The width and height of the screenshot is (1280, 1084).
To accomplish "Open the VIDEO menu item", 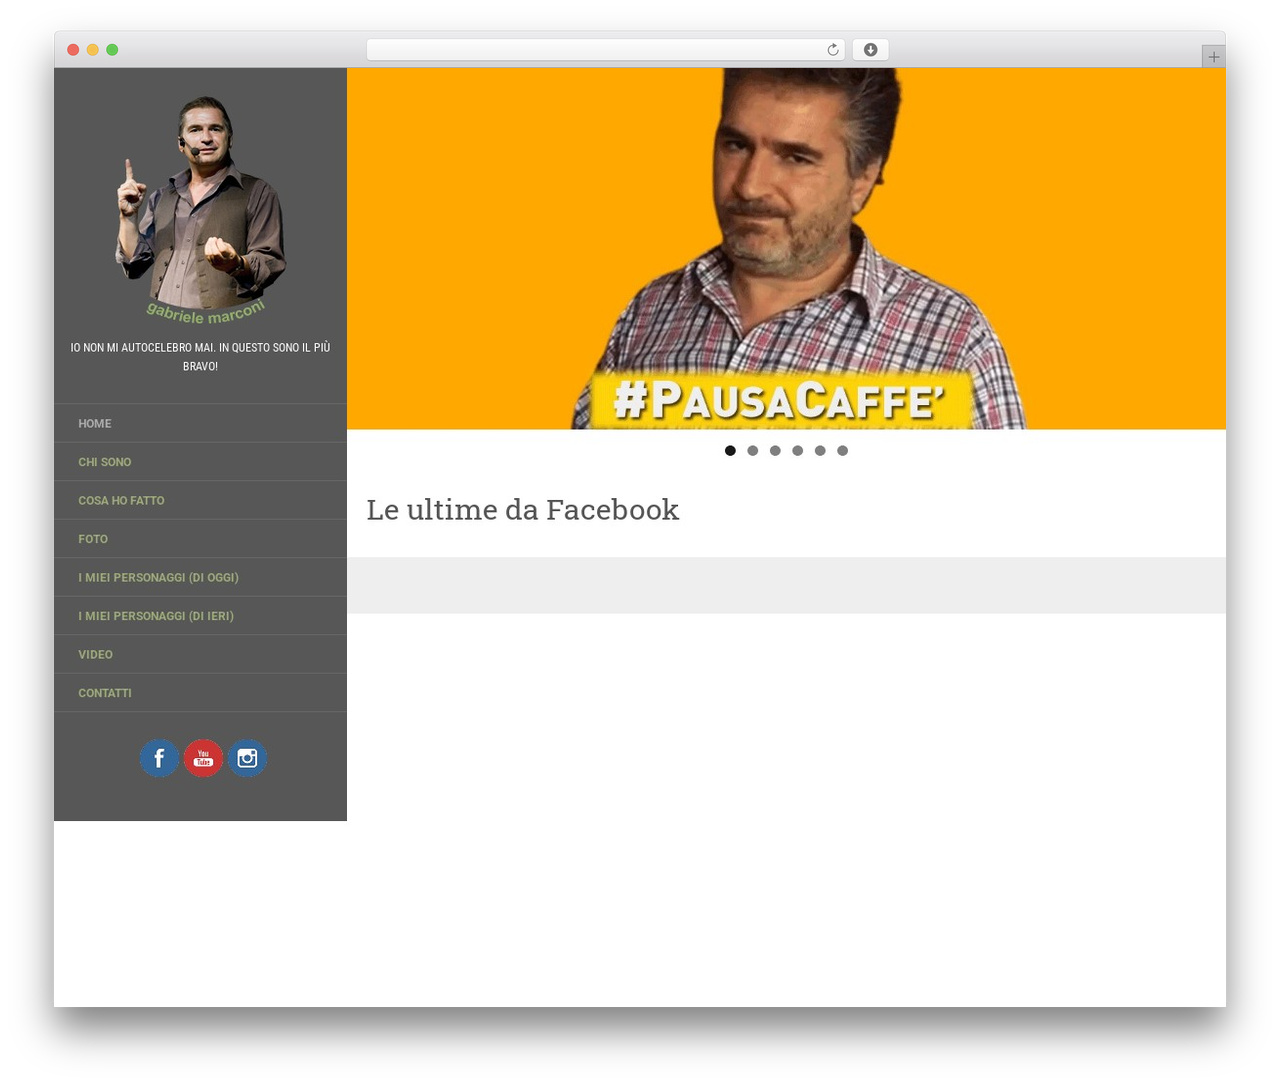I will [x=200, y=655].
